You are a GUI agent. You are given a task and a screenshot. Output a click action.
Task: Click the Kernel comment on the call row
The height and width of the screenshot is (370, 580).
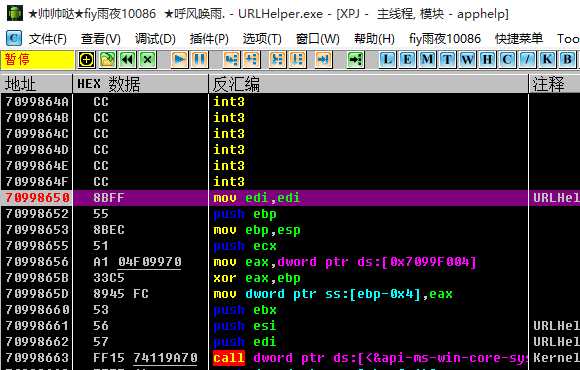tap(556, 358)
